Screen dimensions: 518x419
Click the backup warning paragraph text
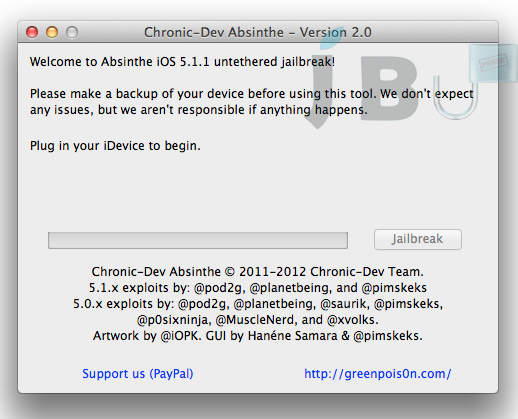(x=252, y=102)
